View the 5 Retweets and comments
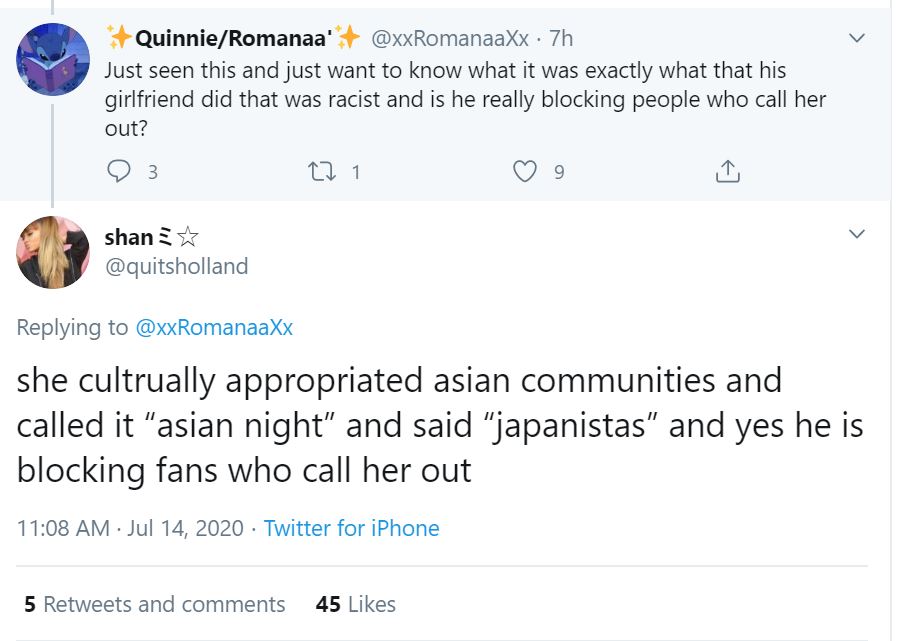The width and height of the screenshot is (898, 641). pos(155,604)
